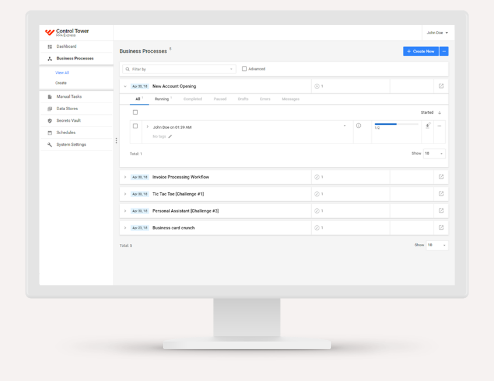Click the Invoice Processing Workflow process name

181,177
